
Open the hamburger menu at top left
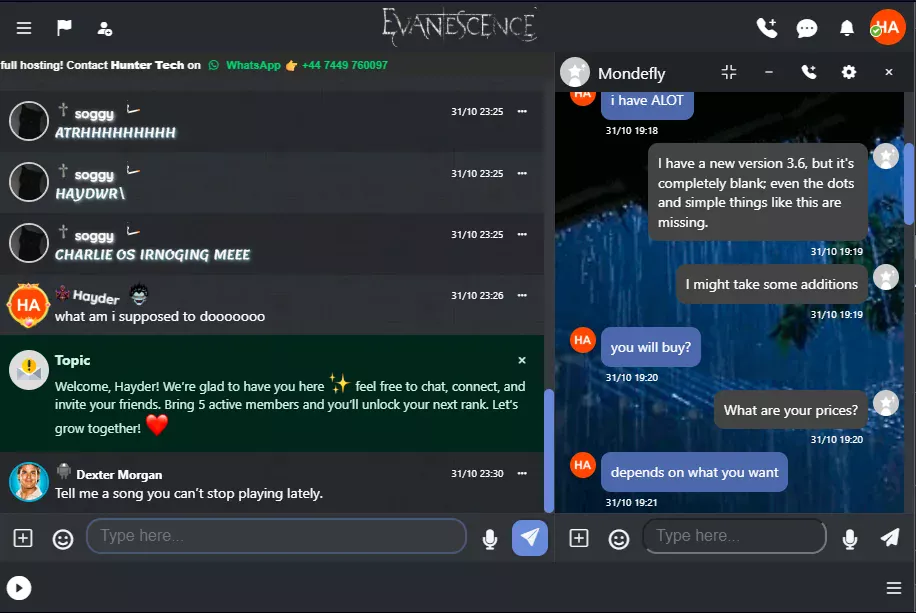pos(24,28)
